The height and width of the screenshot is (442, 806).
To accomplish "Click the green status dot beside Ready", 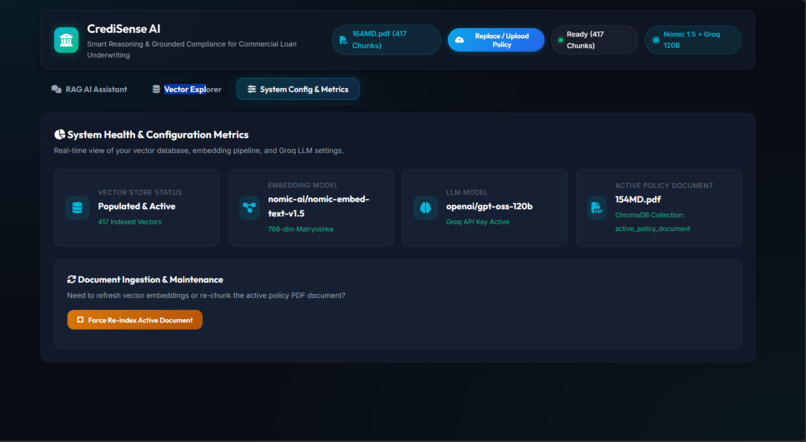I will [560, 40].
